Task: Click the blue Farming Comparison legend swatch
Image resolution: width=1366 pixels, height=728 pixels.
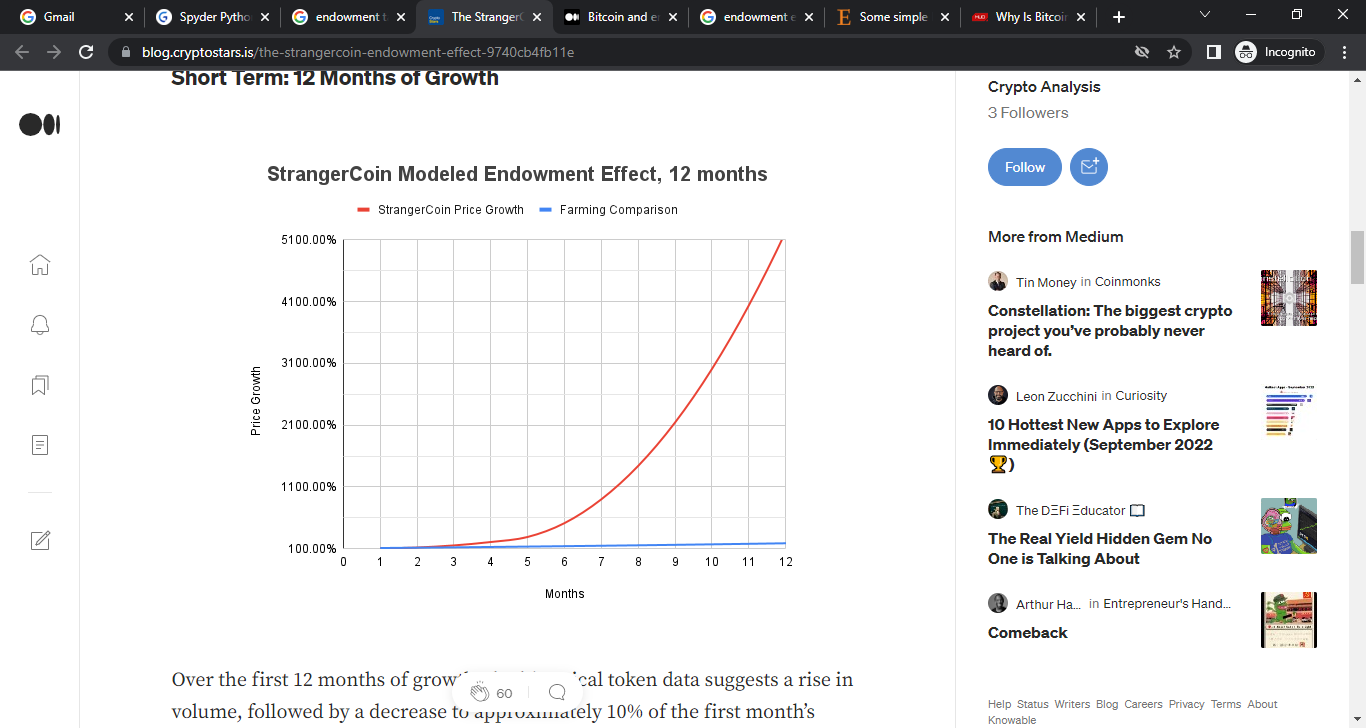Action: click(x=546, y=210)
